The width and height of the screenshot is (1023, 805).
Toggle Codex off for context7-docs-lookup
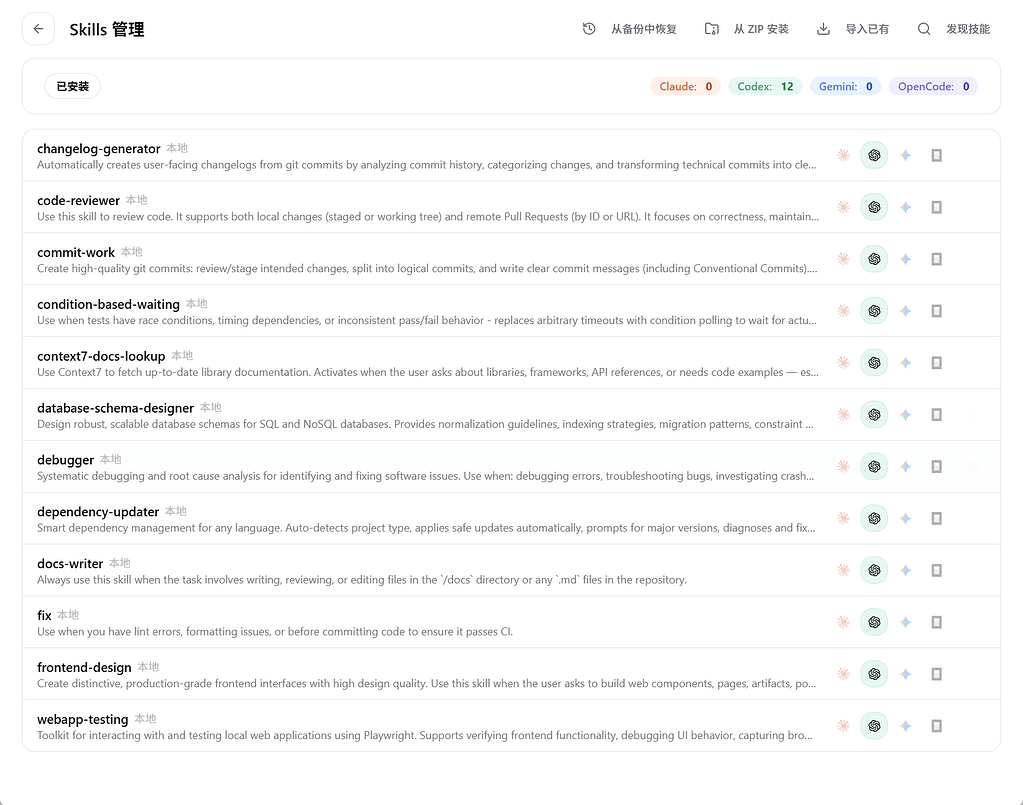(874, 363)
